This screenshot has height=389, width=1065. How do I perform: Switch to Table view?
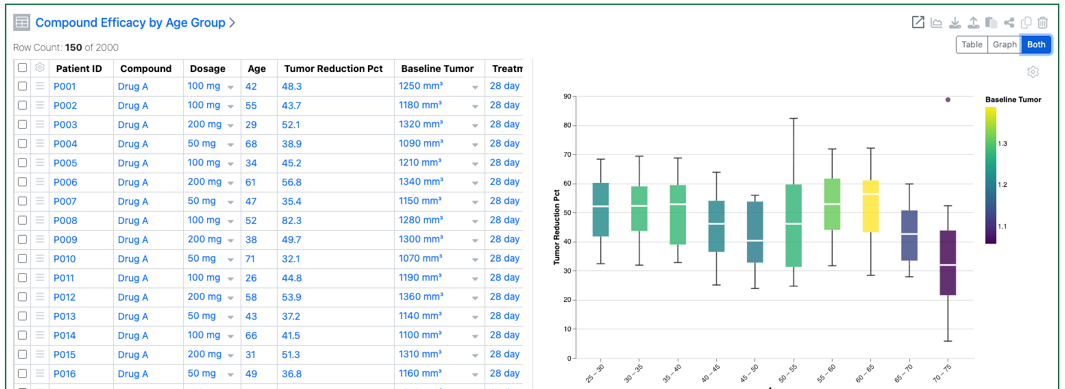click(x=971, y=45)
